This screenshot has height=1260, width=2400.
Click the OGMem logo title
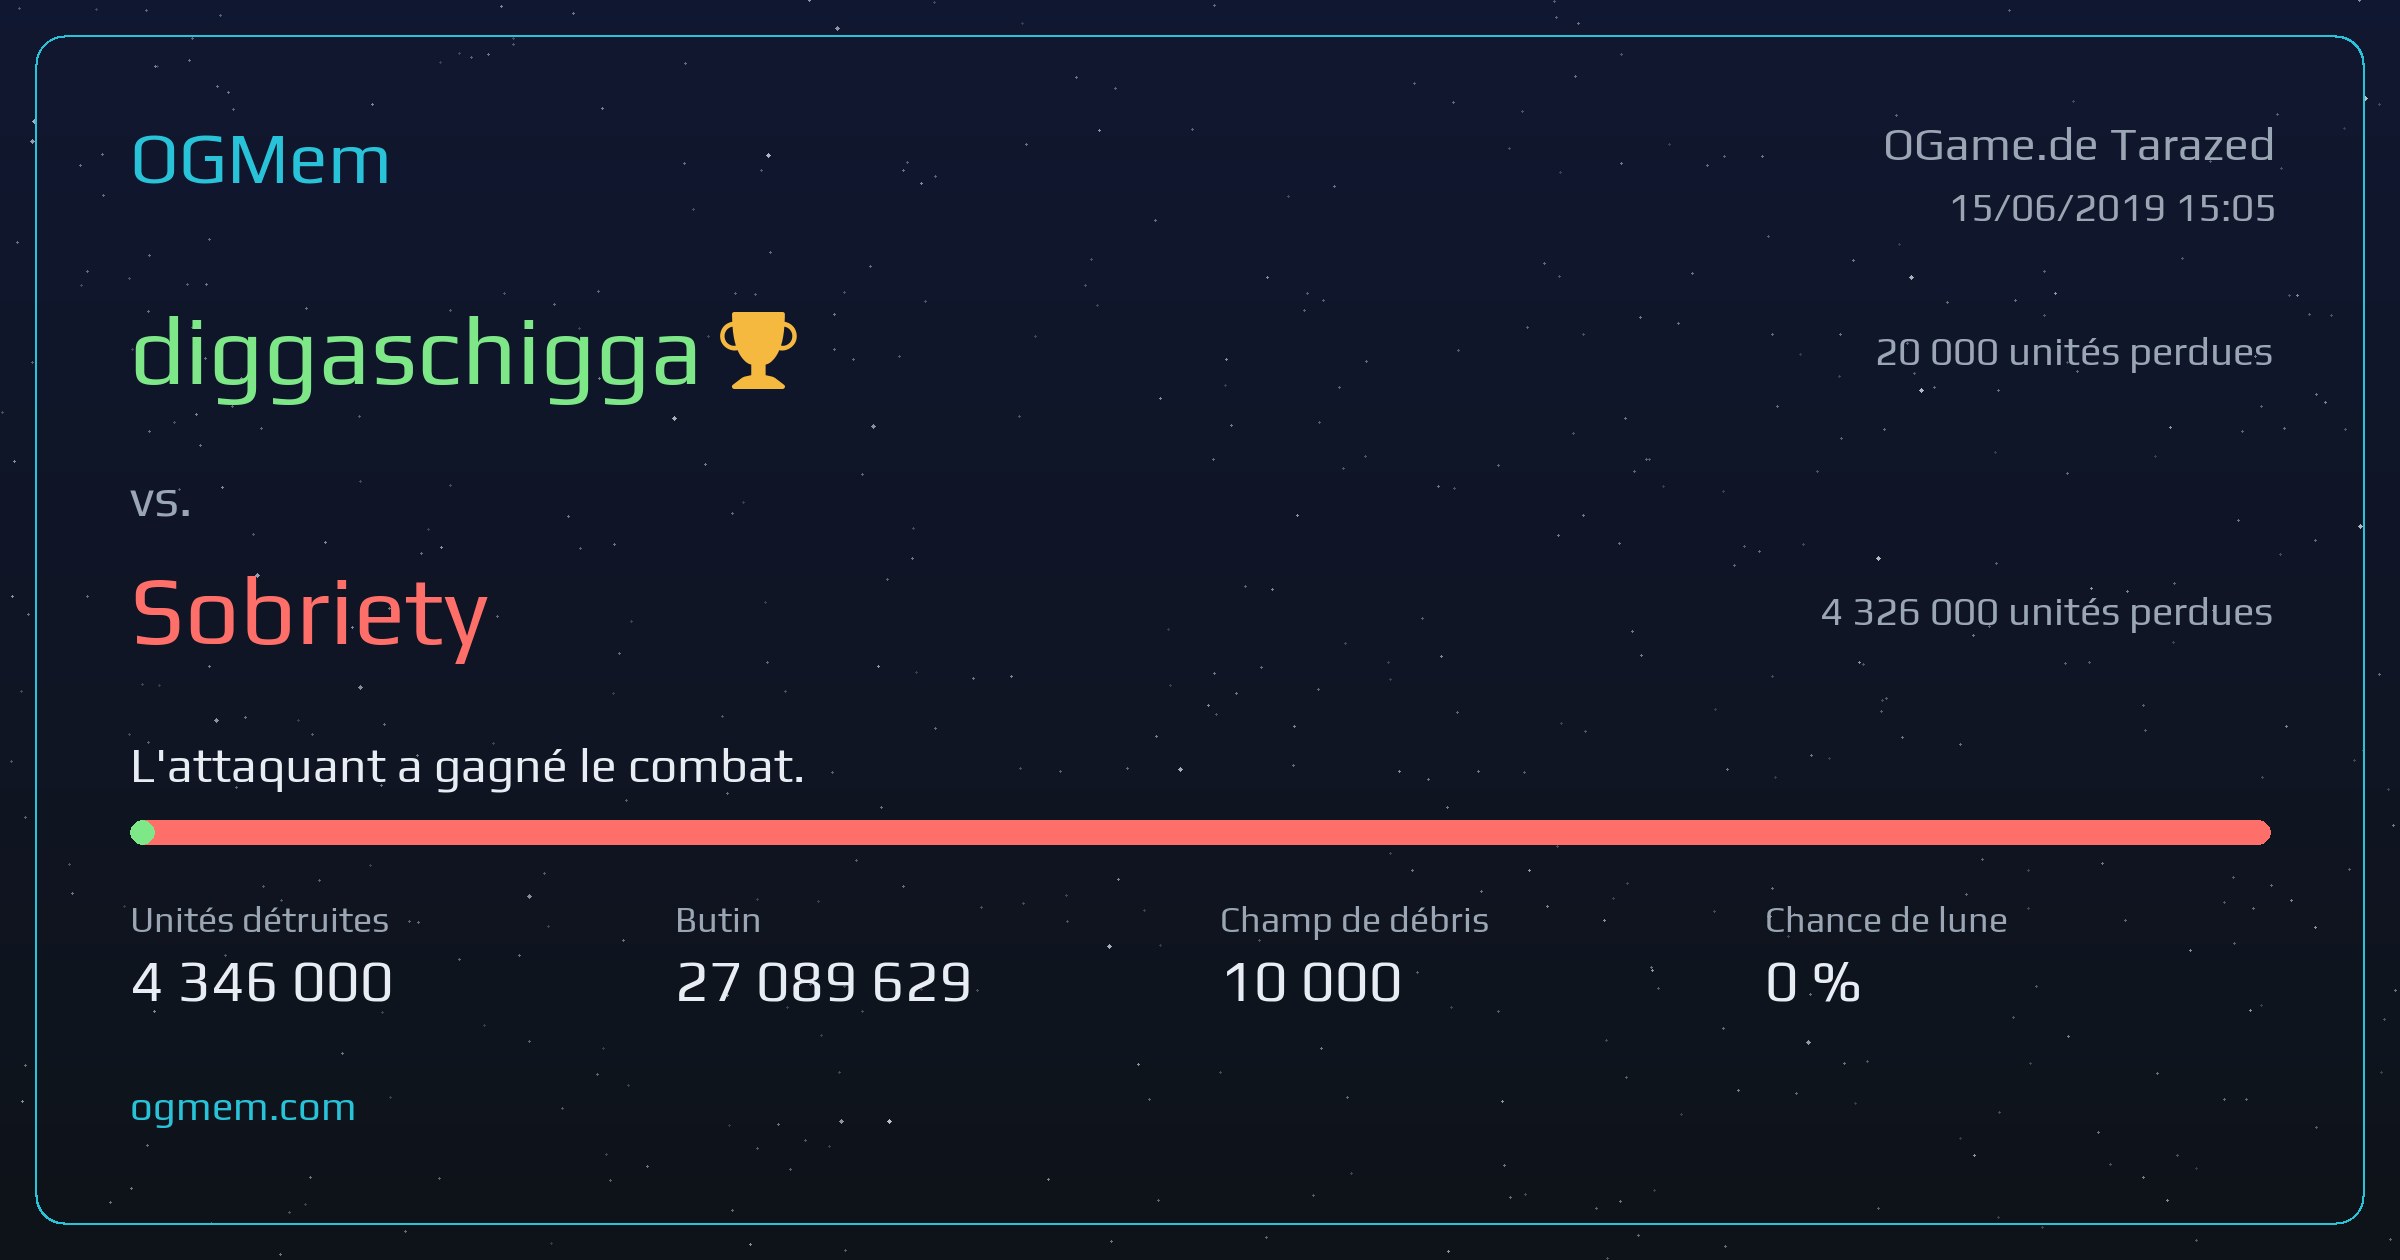click(260, 160)
